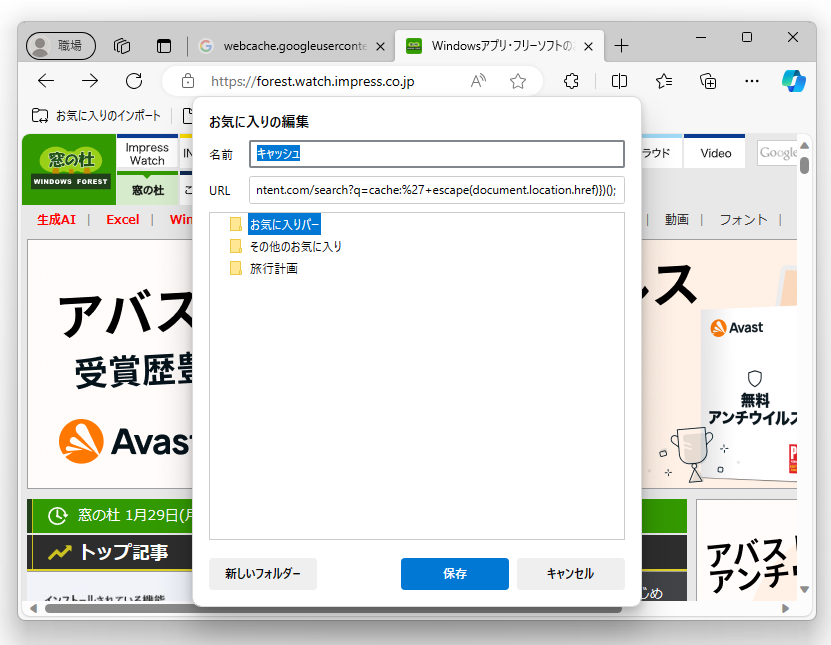Screen dimensions: 831x645
Task: Click the lock icon in the address bar
Action: point(187,81)
